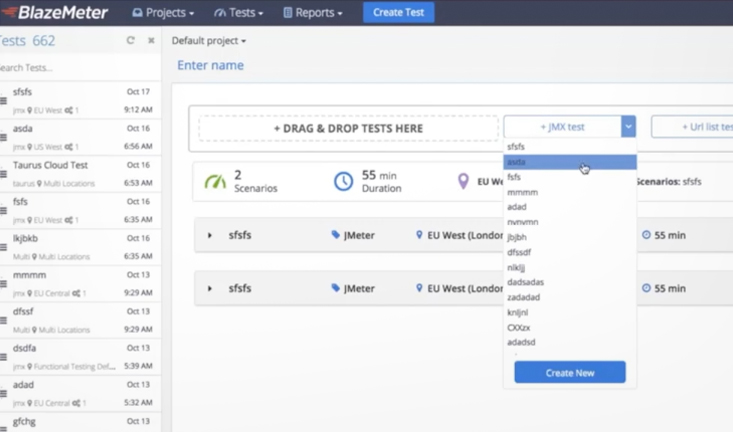Click the Create New button
The image size is (733, 432).
point(570,373)
